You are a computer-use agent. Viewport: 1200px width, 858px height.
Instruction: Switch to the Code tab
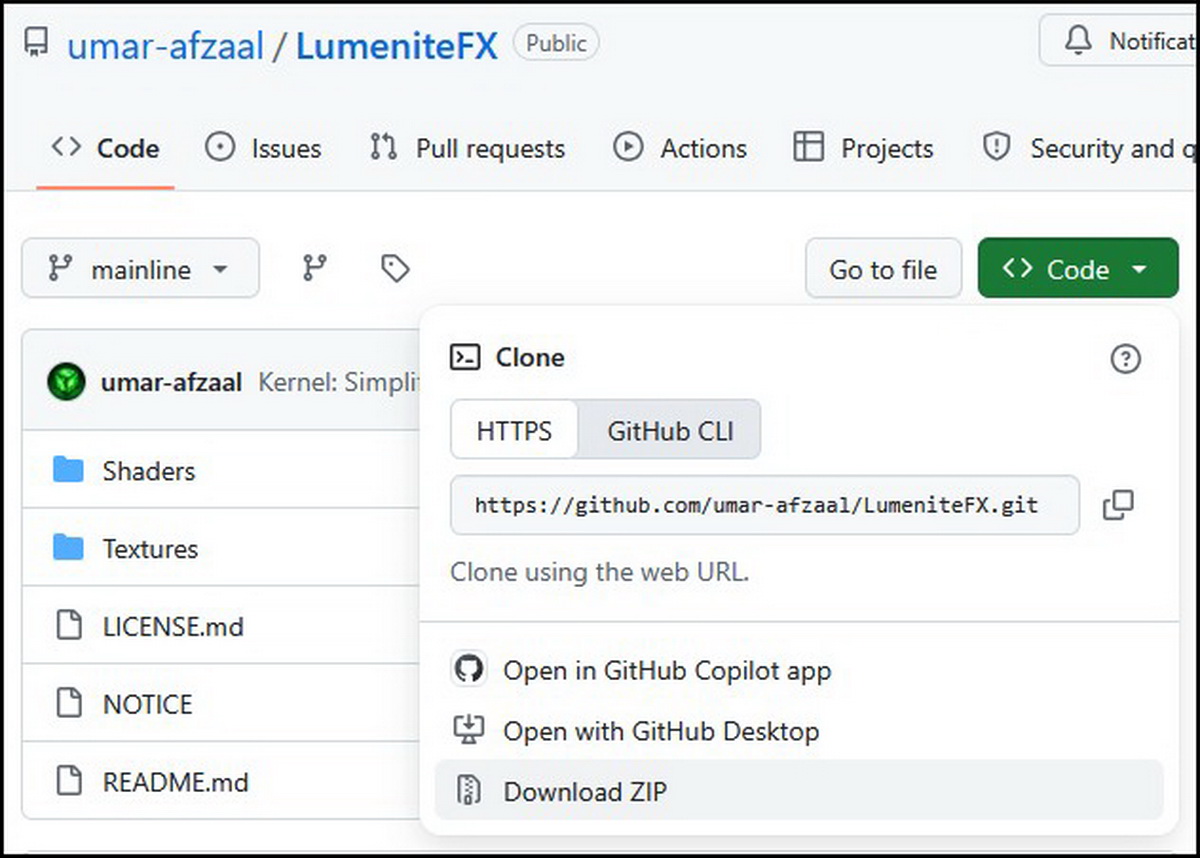105,148
